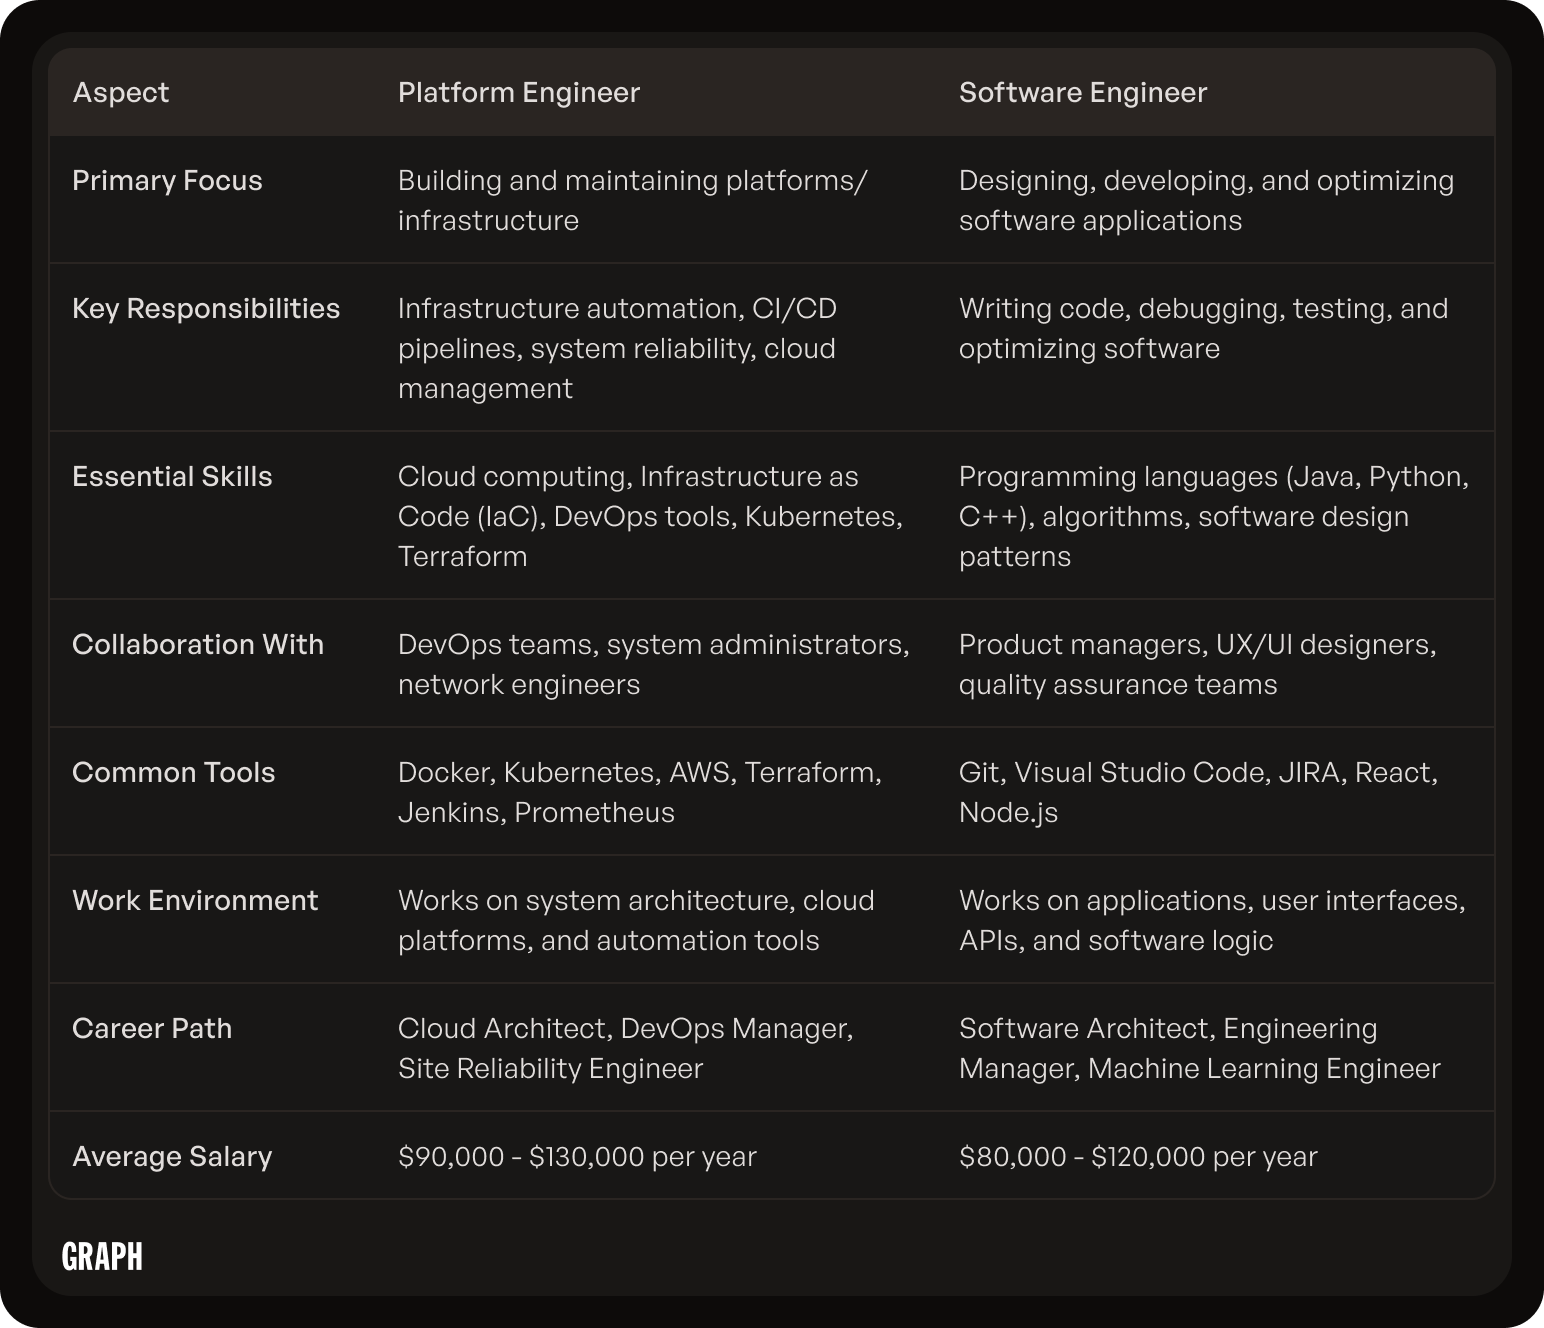Screen dimensions: 1544x1328
Task: Select the "Work Environment" row label
Action: [195, 901]
